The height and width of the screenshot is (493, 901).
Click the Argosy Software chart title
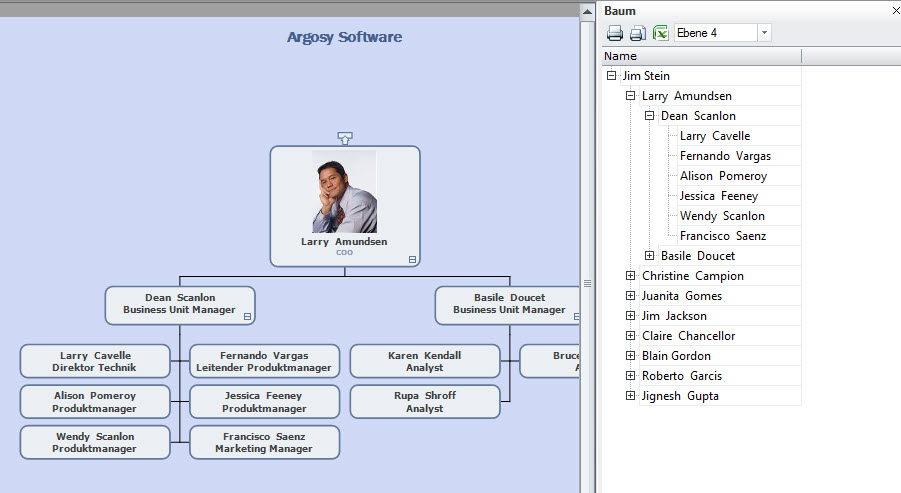[x=344, y=37]
